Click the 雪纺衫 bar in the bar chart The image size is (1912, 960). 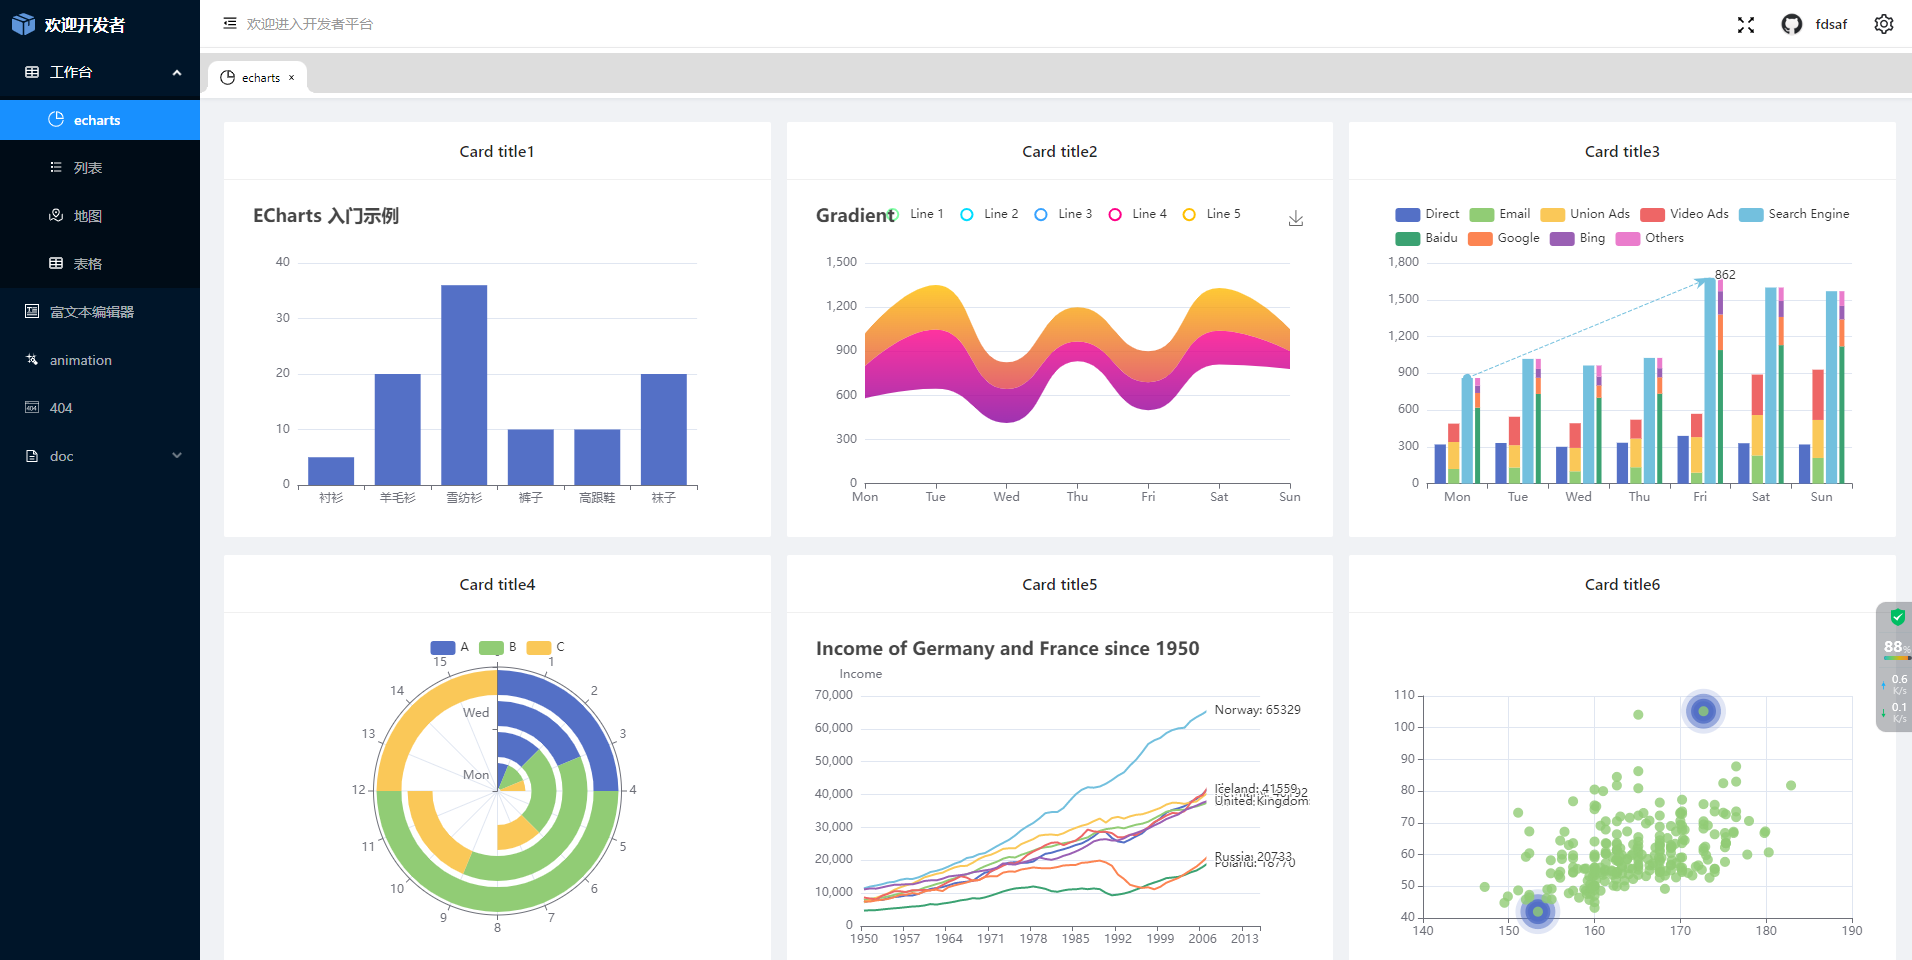click(x=464, y=385)
